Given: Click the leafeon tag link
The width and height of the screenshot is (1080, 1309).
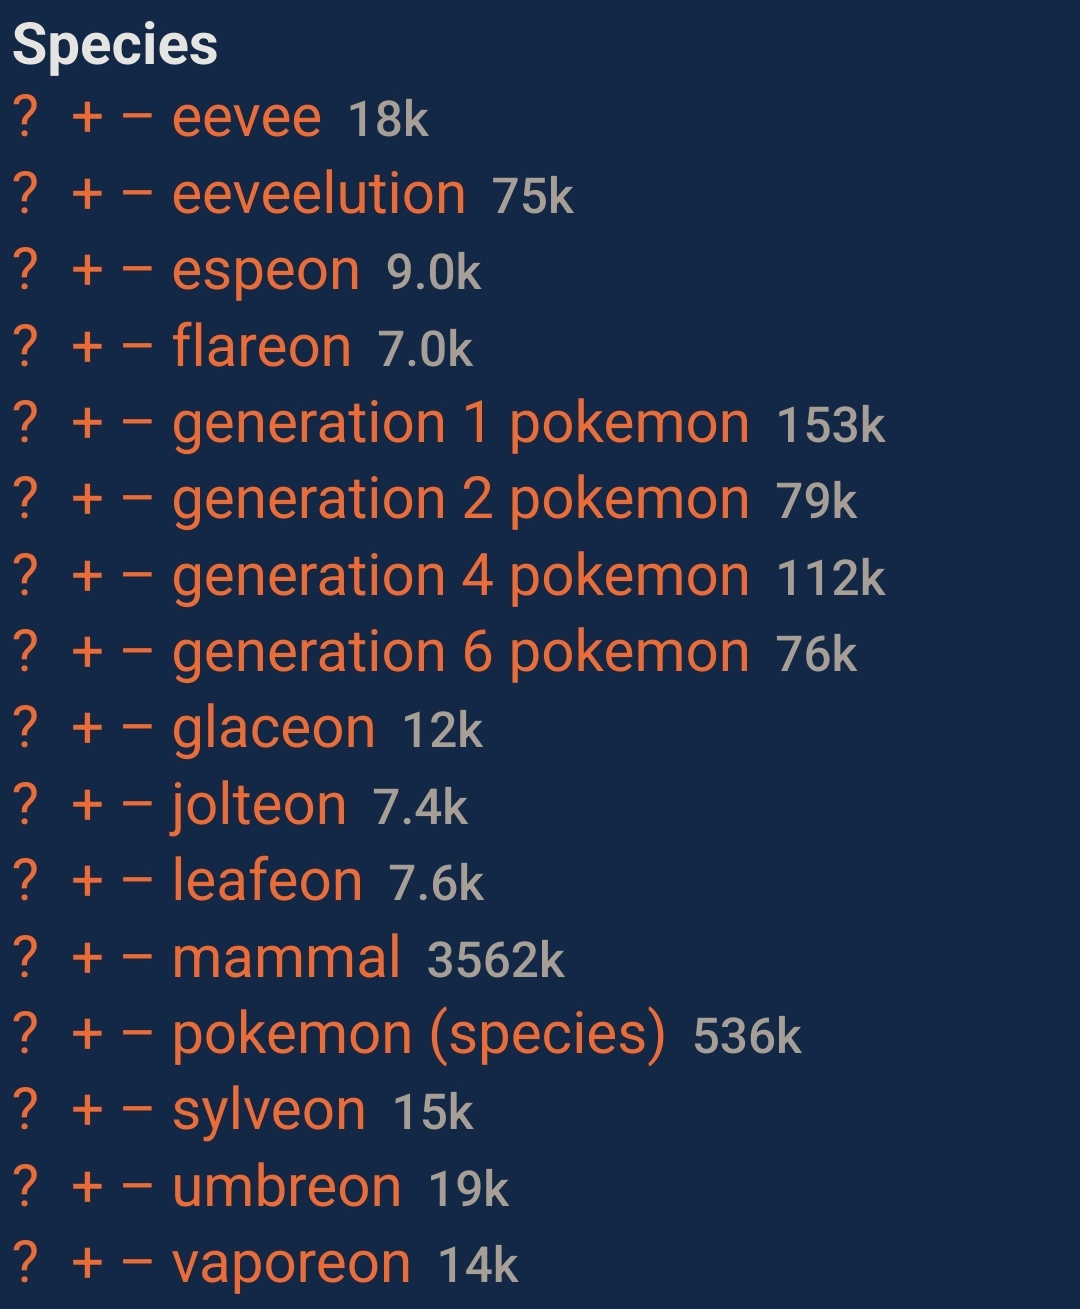Looking at the screenshot, I should click(x=266, y=881).
